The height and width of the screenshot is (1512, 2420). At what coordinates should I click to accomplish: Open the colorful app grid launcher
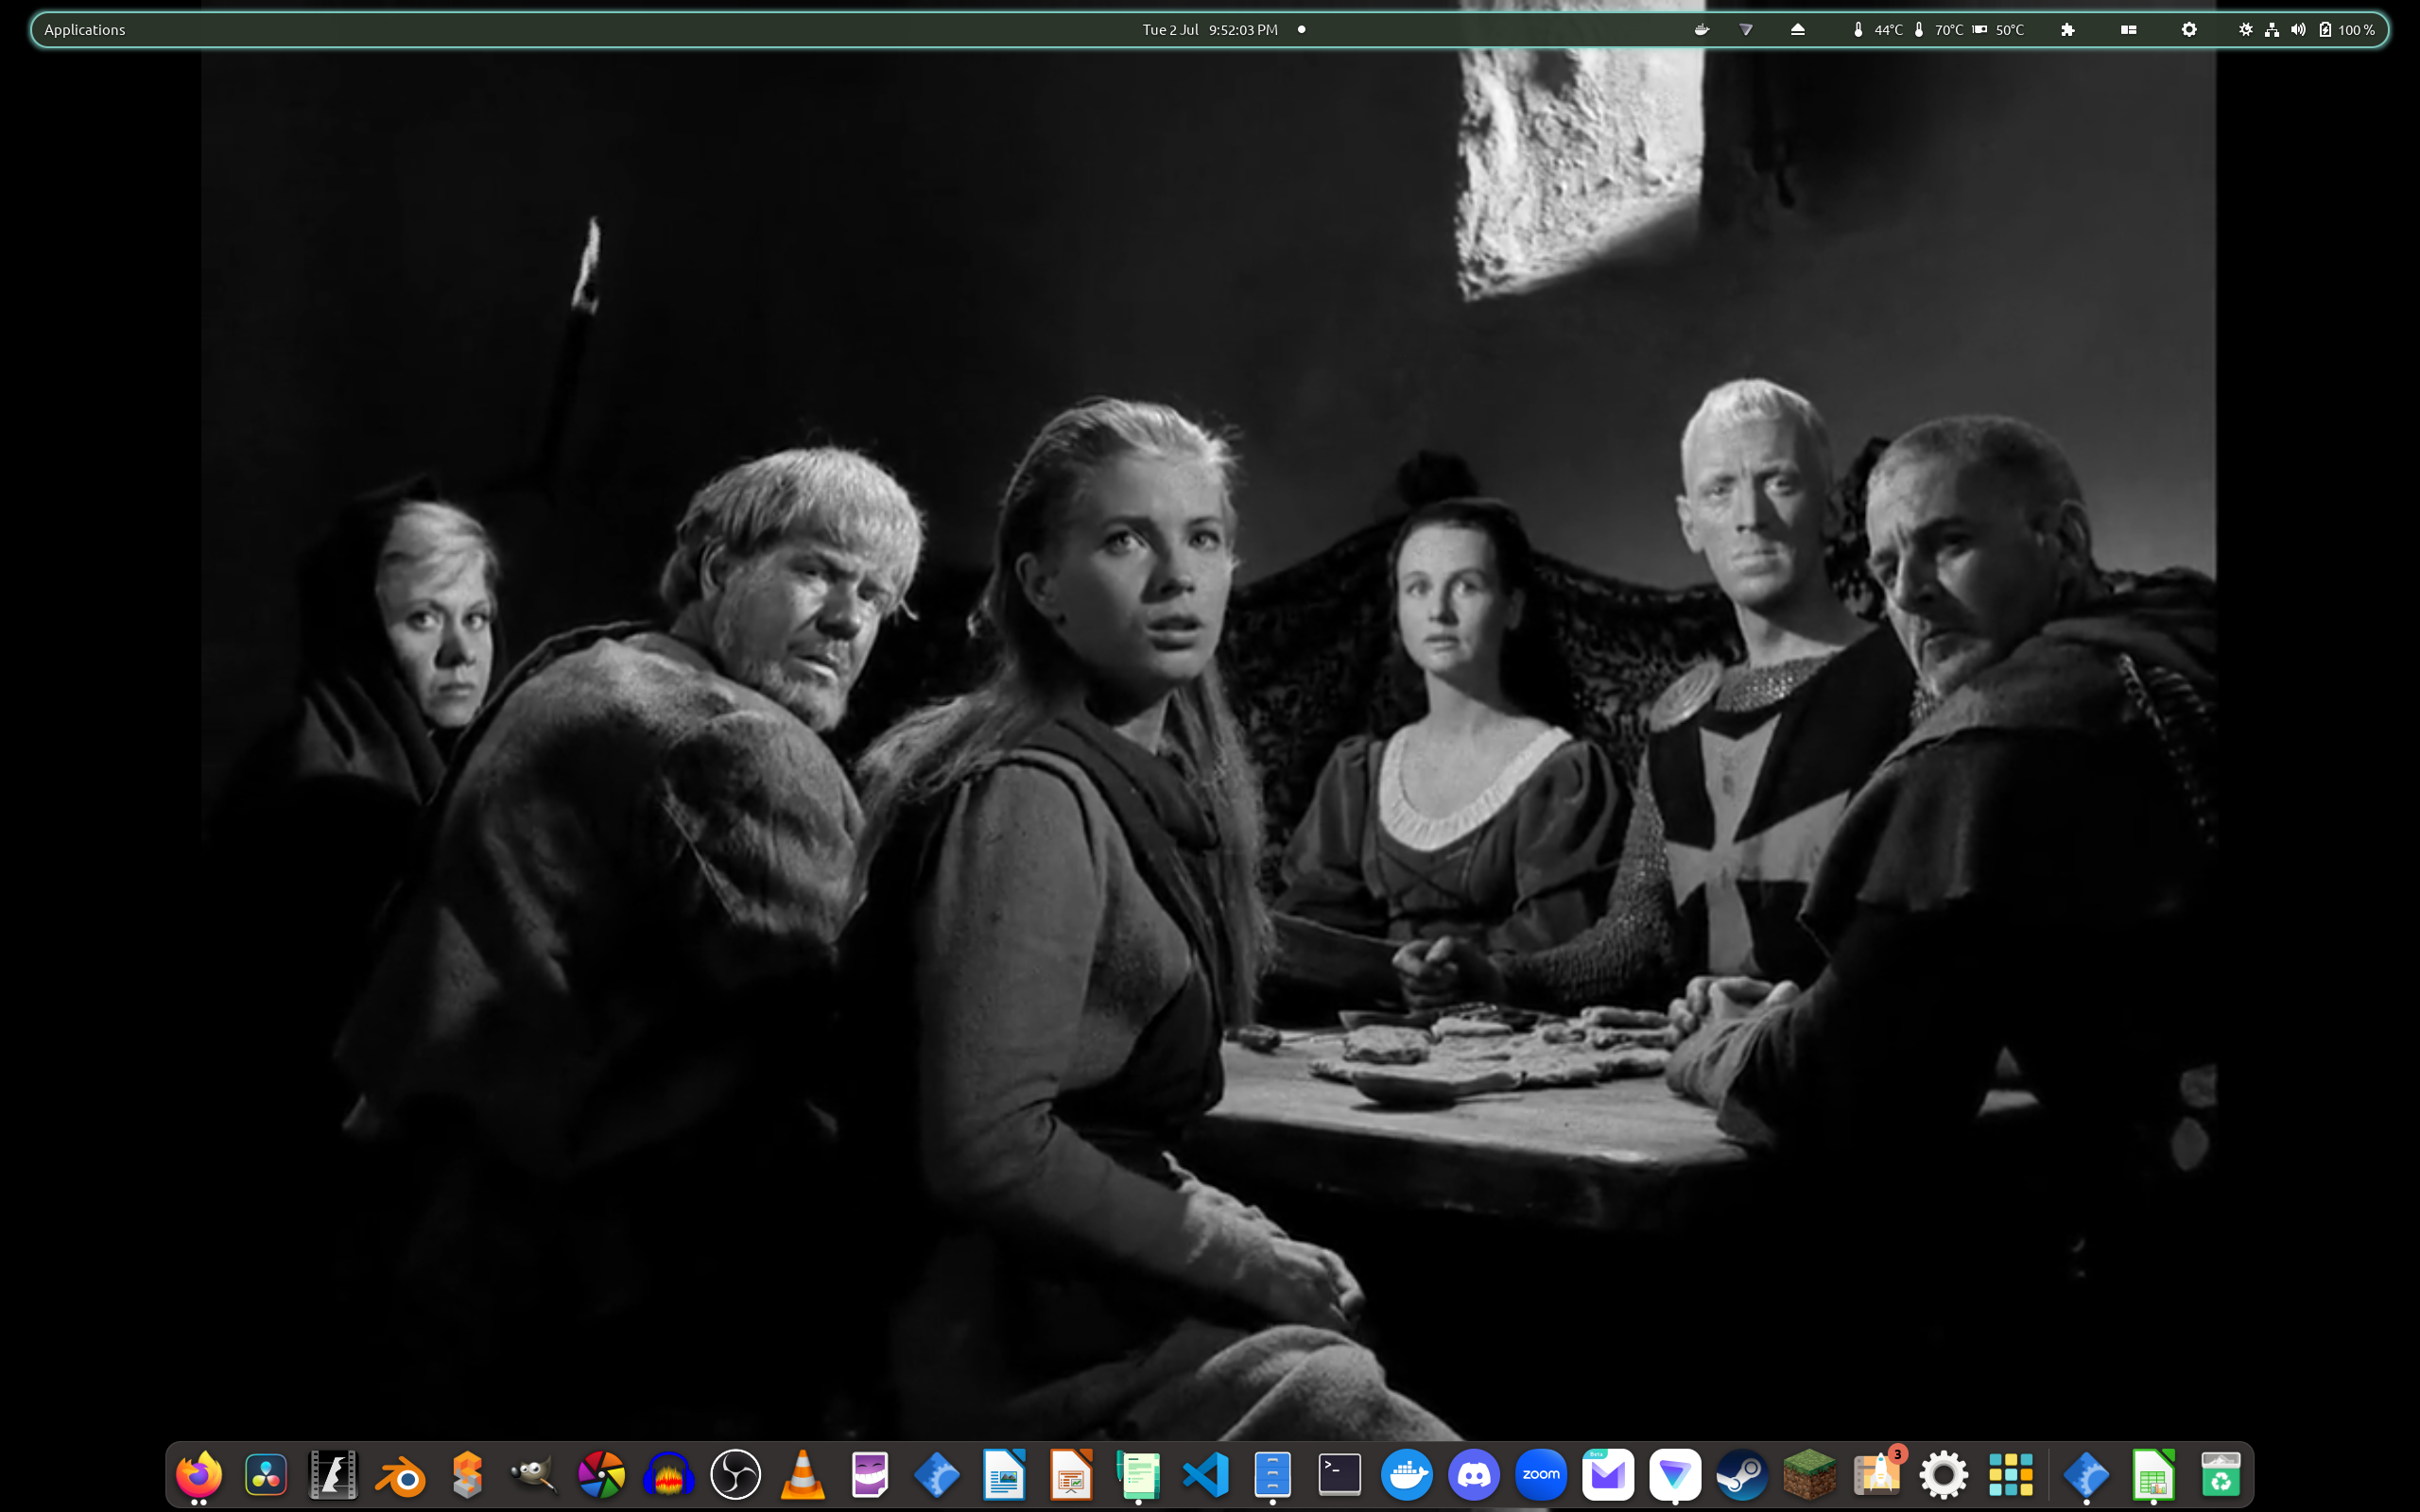point(2011,1474)
